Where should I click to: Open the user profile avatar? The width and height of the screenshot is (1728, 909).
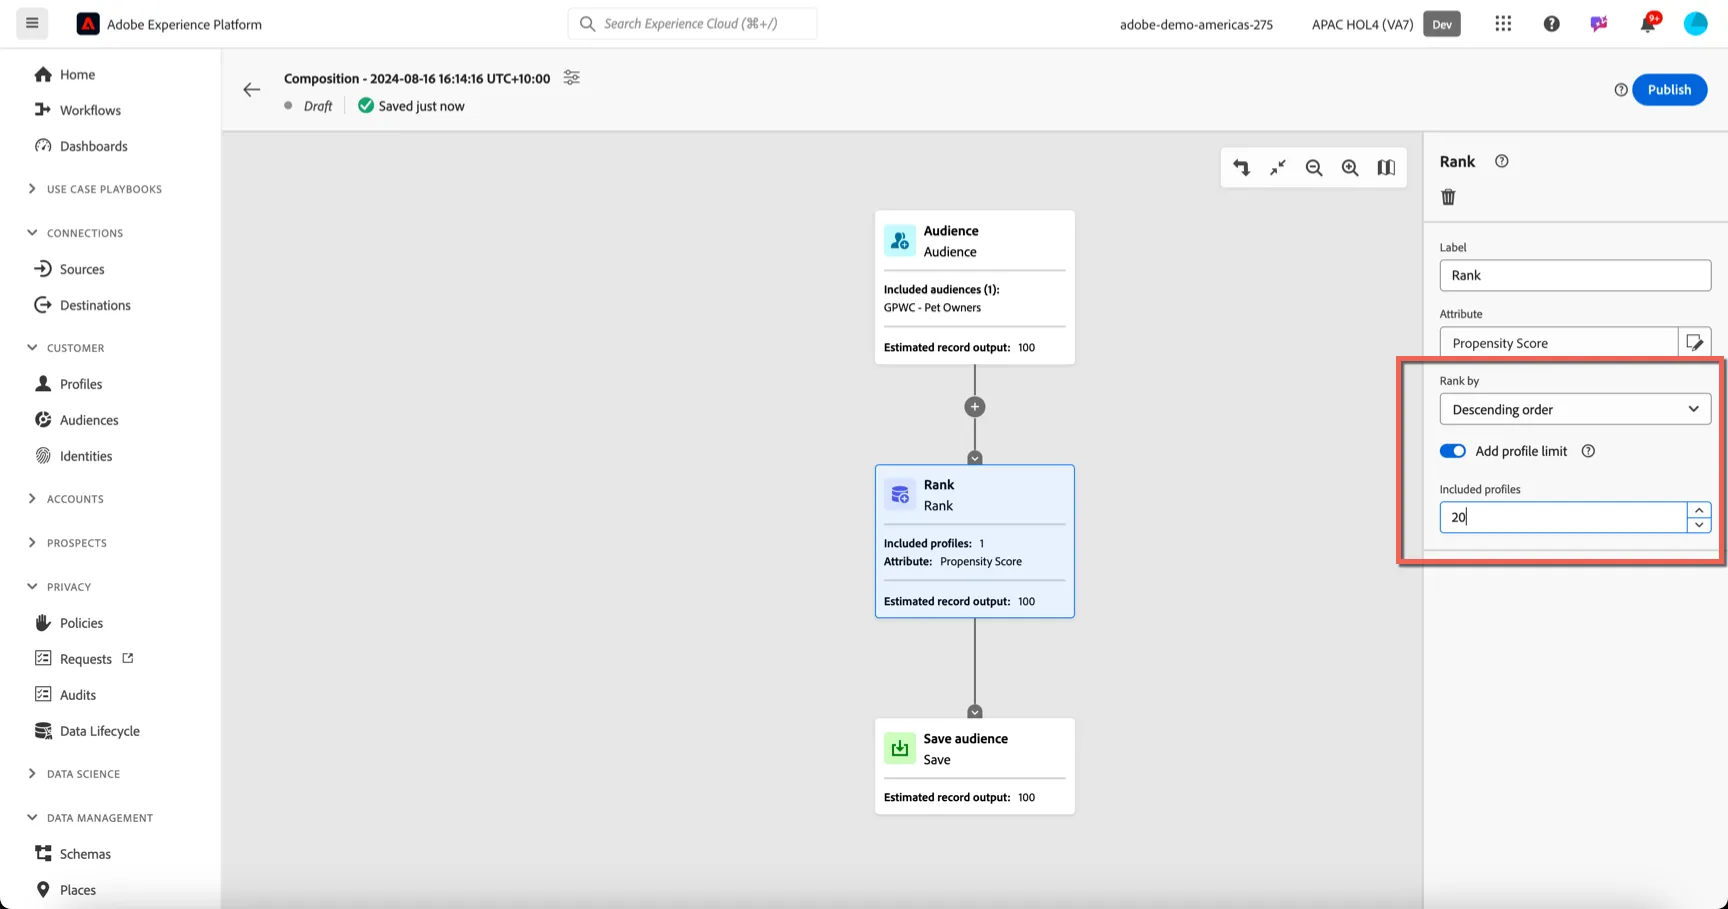[1695, 24]
